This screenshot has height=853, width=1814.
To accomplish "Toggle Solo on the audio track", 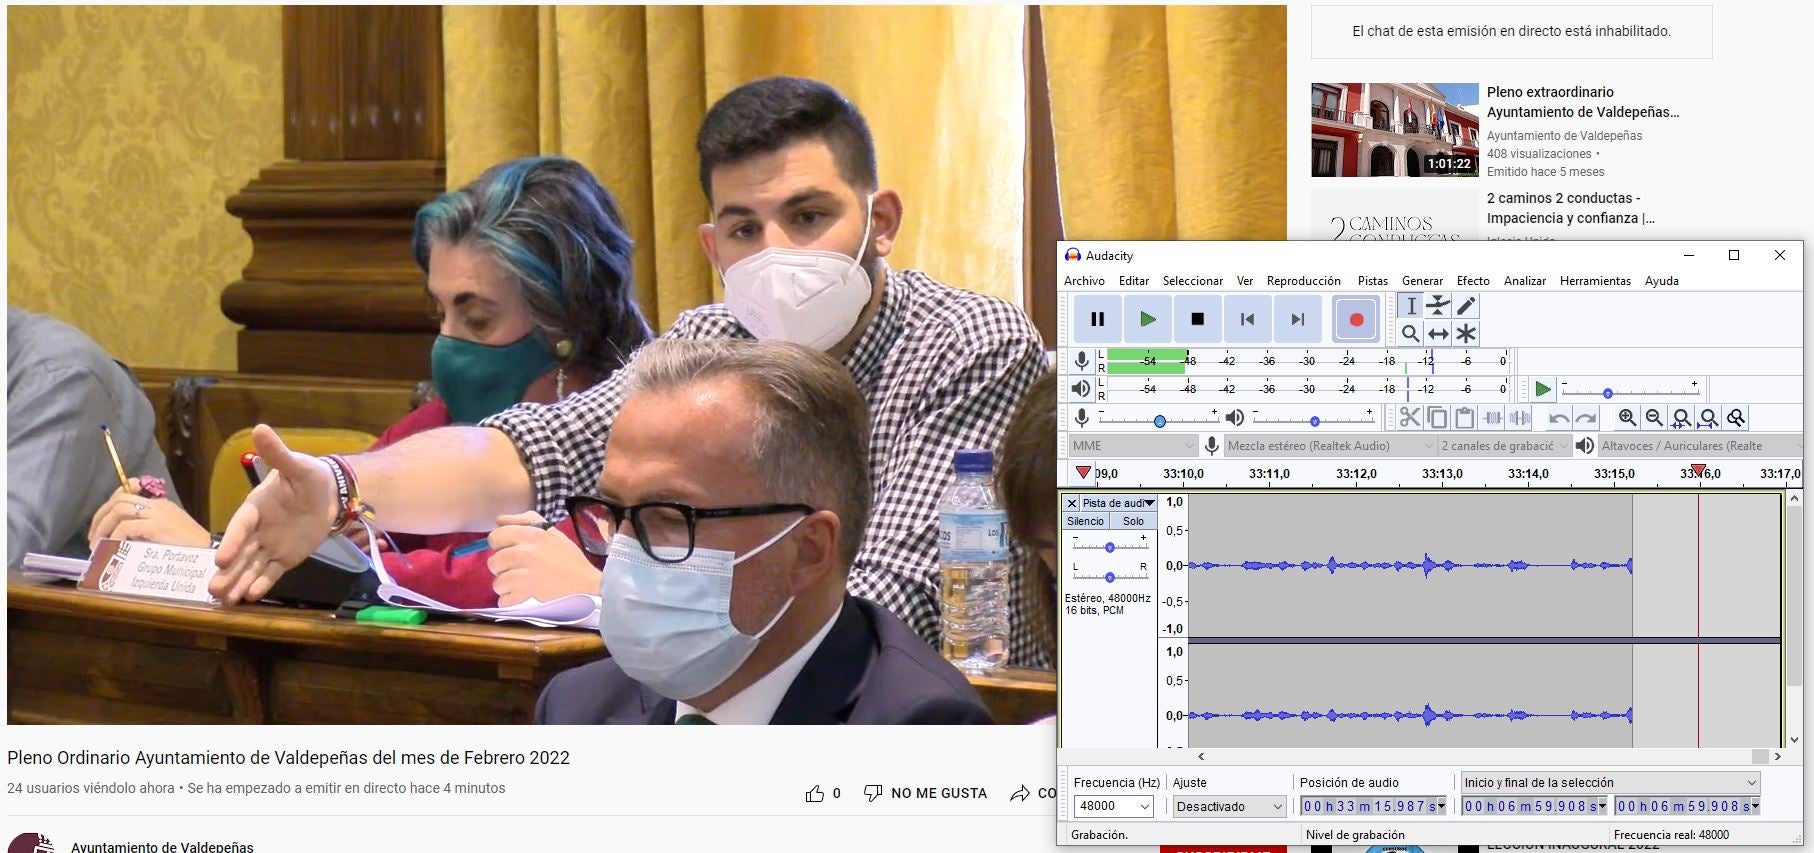I will point(1133,521).
